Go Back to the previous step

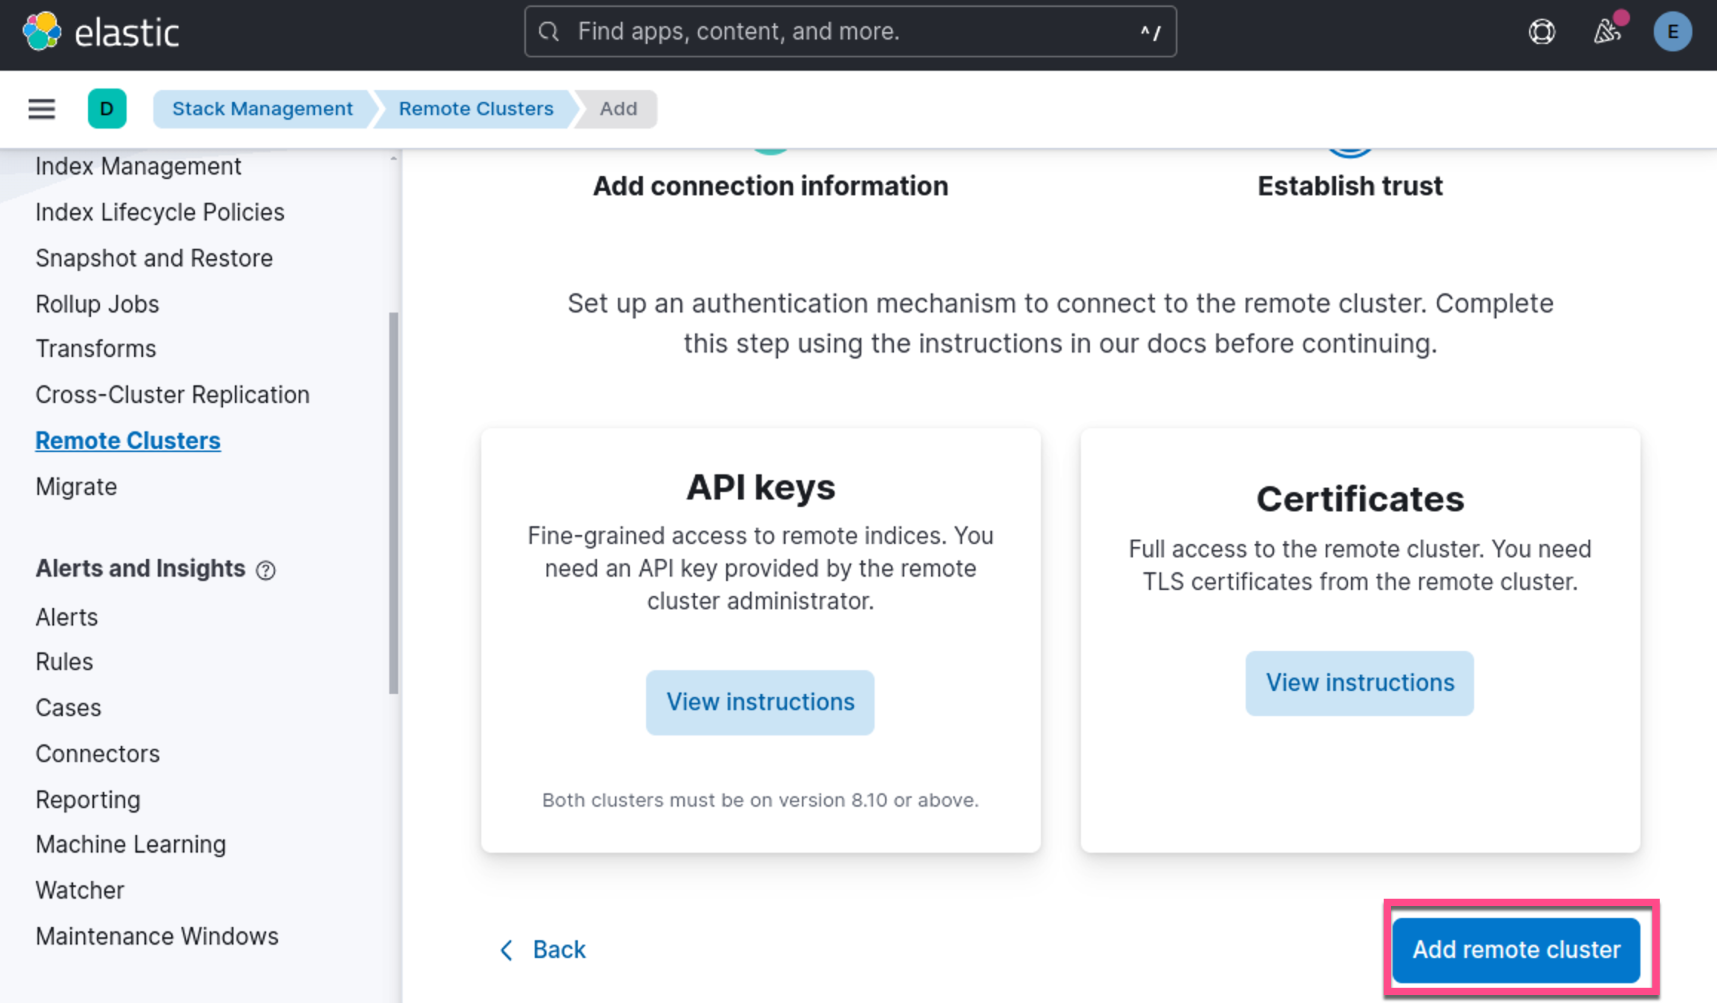pyautogui.click(x=543, y=949)
